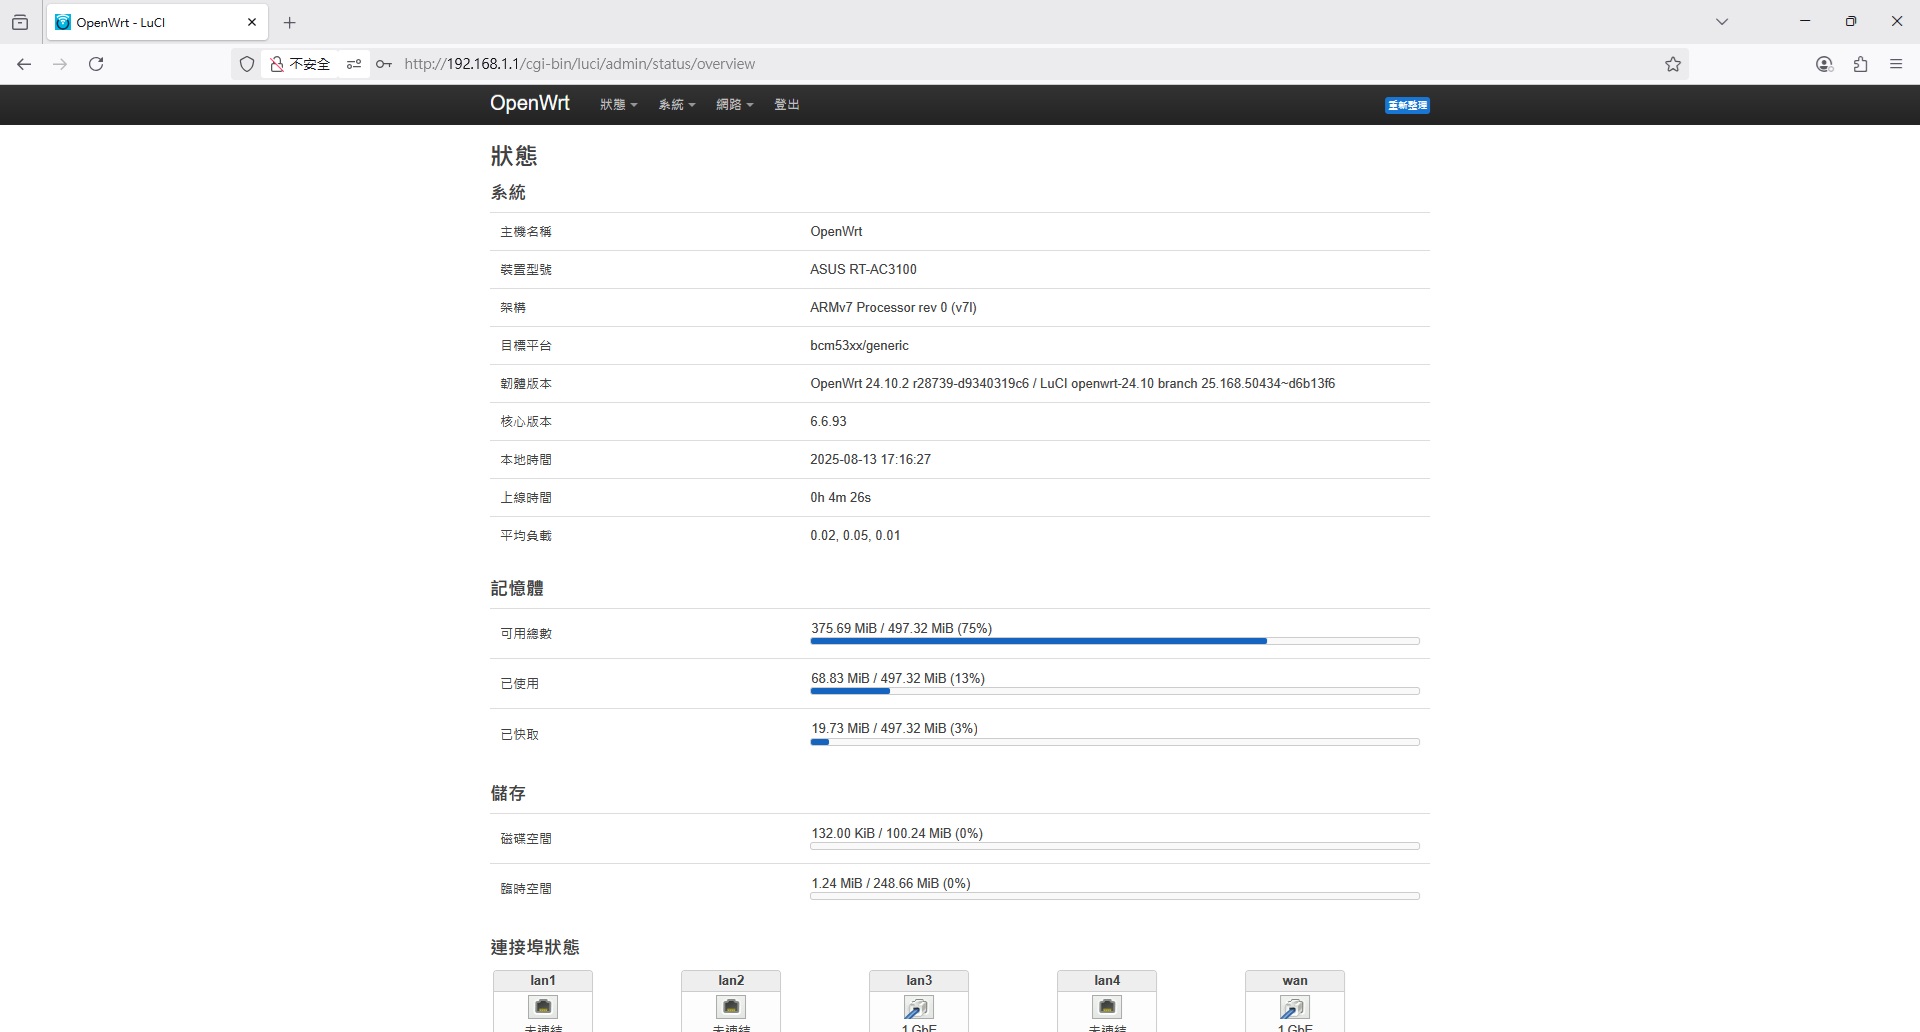
Task: Click the 登出 logout link
Action: coord(786,105)
